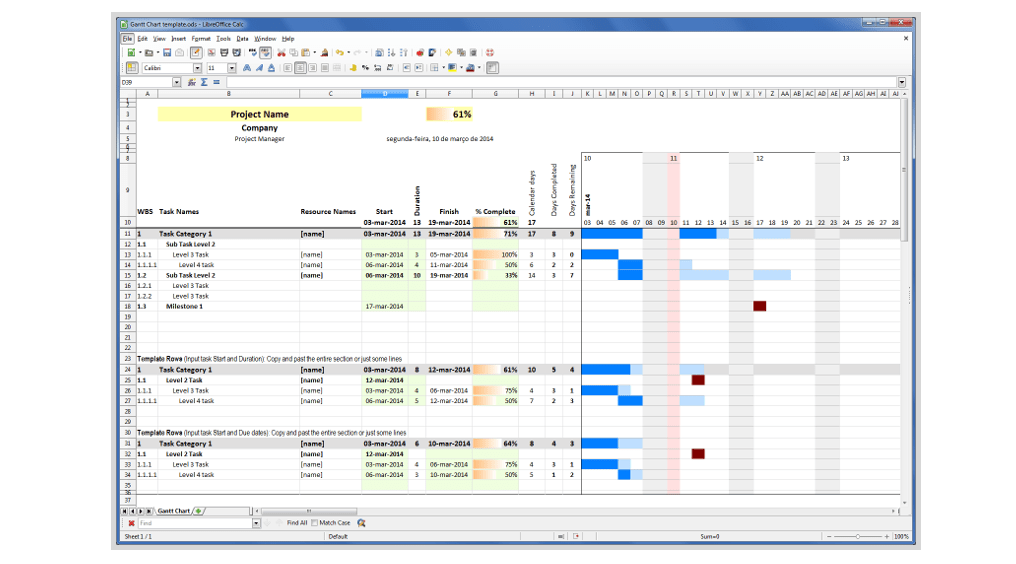
Task: Close the Find toolbar
Action: pos(131,523)
